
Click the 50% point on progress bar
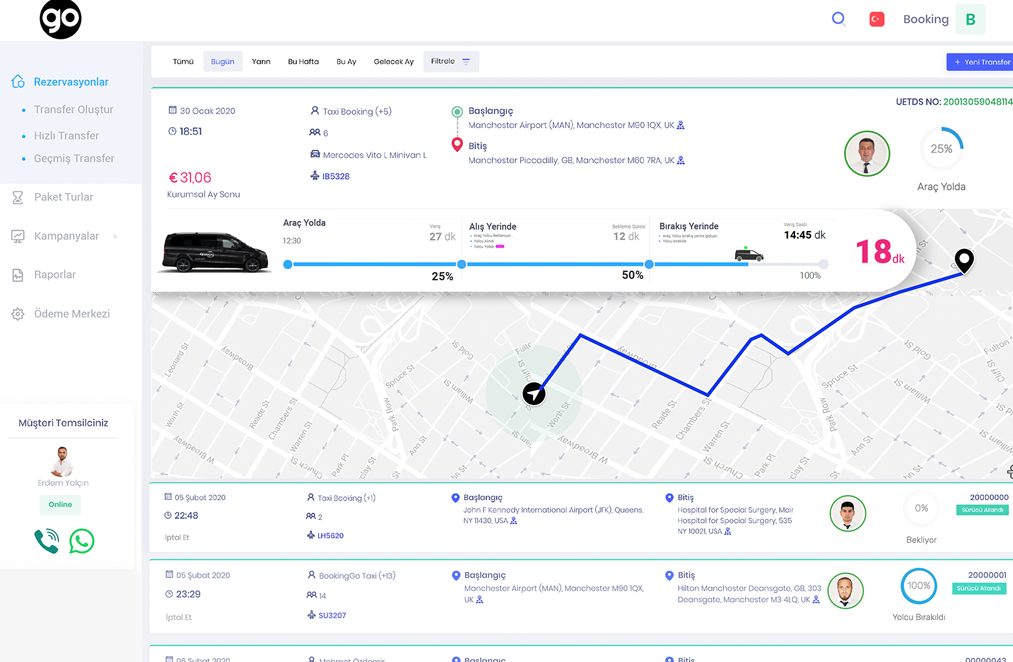[649, 265]
